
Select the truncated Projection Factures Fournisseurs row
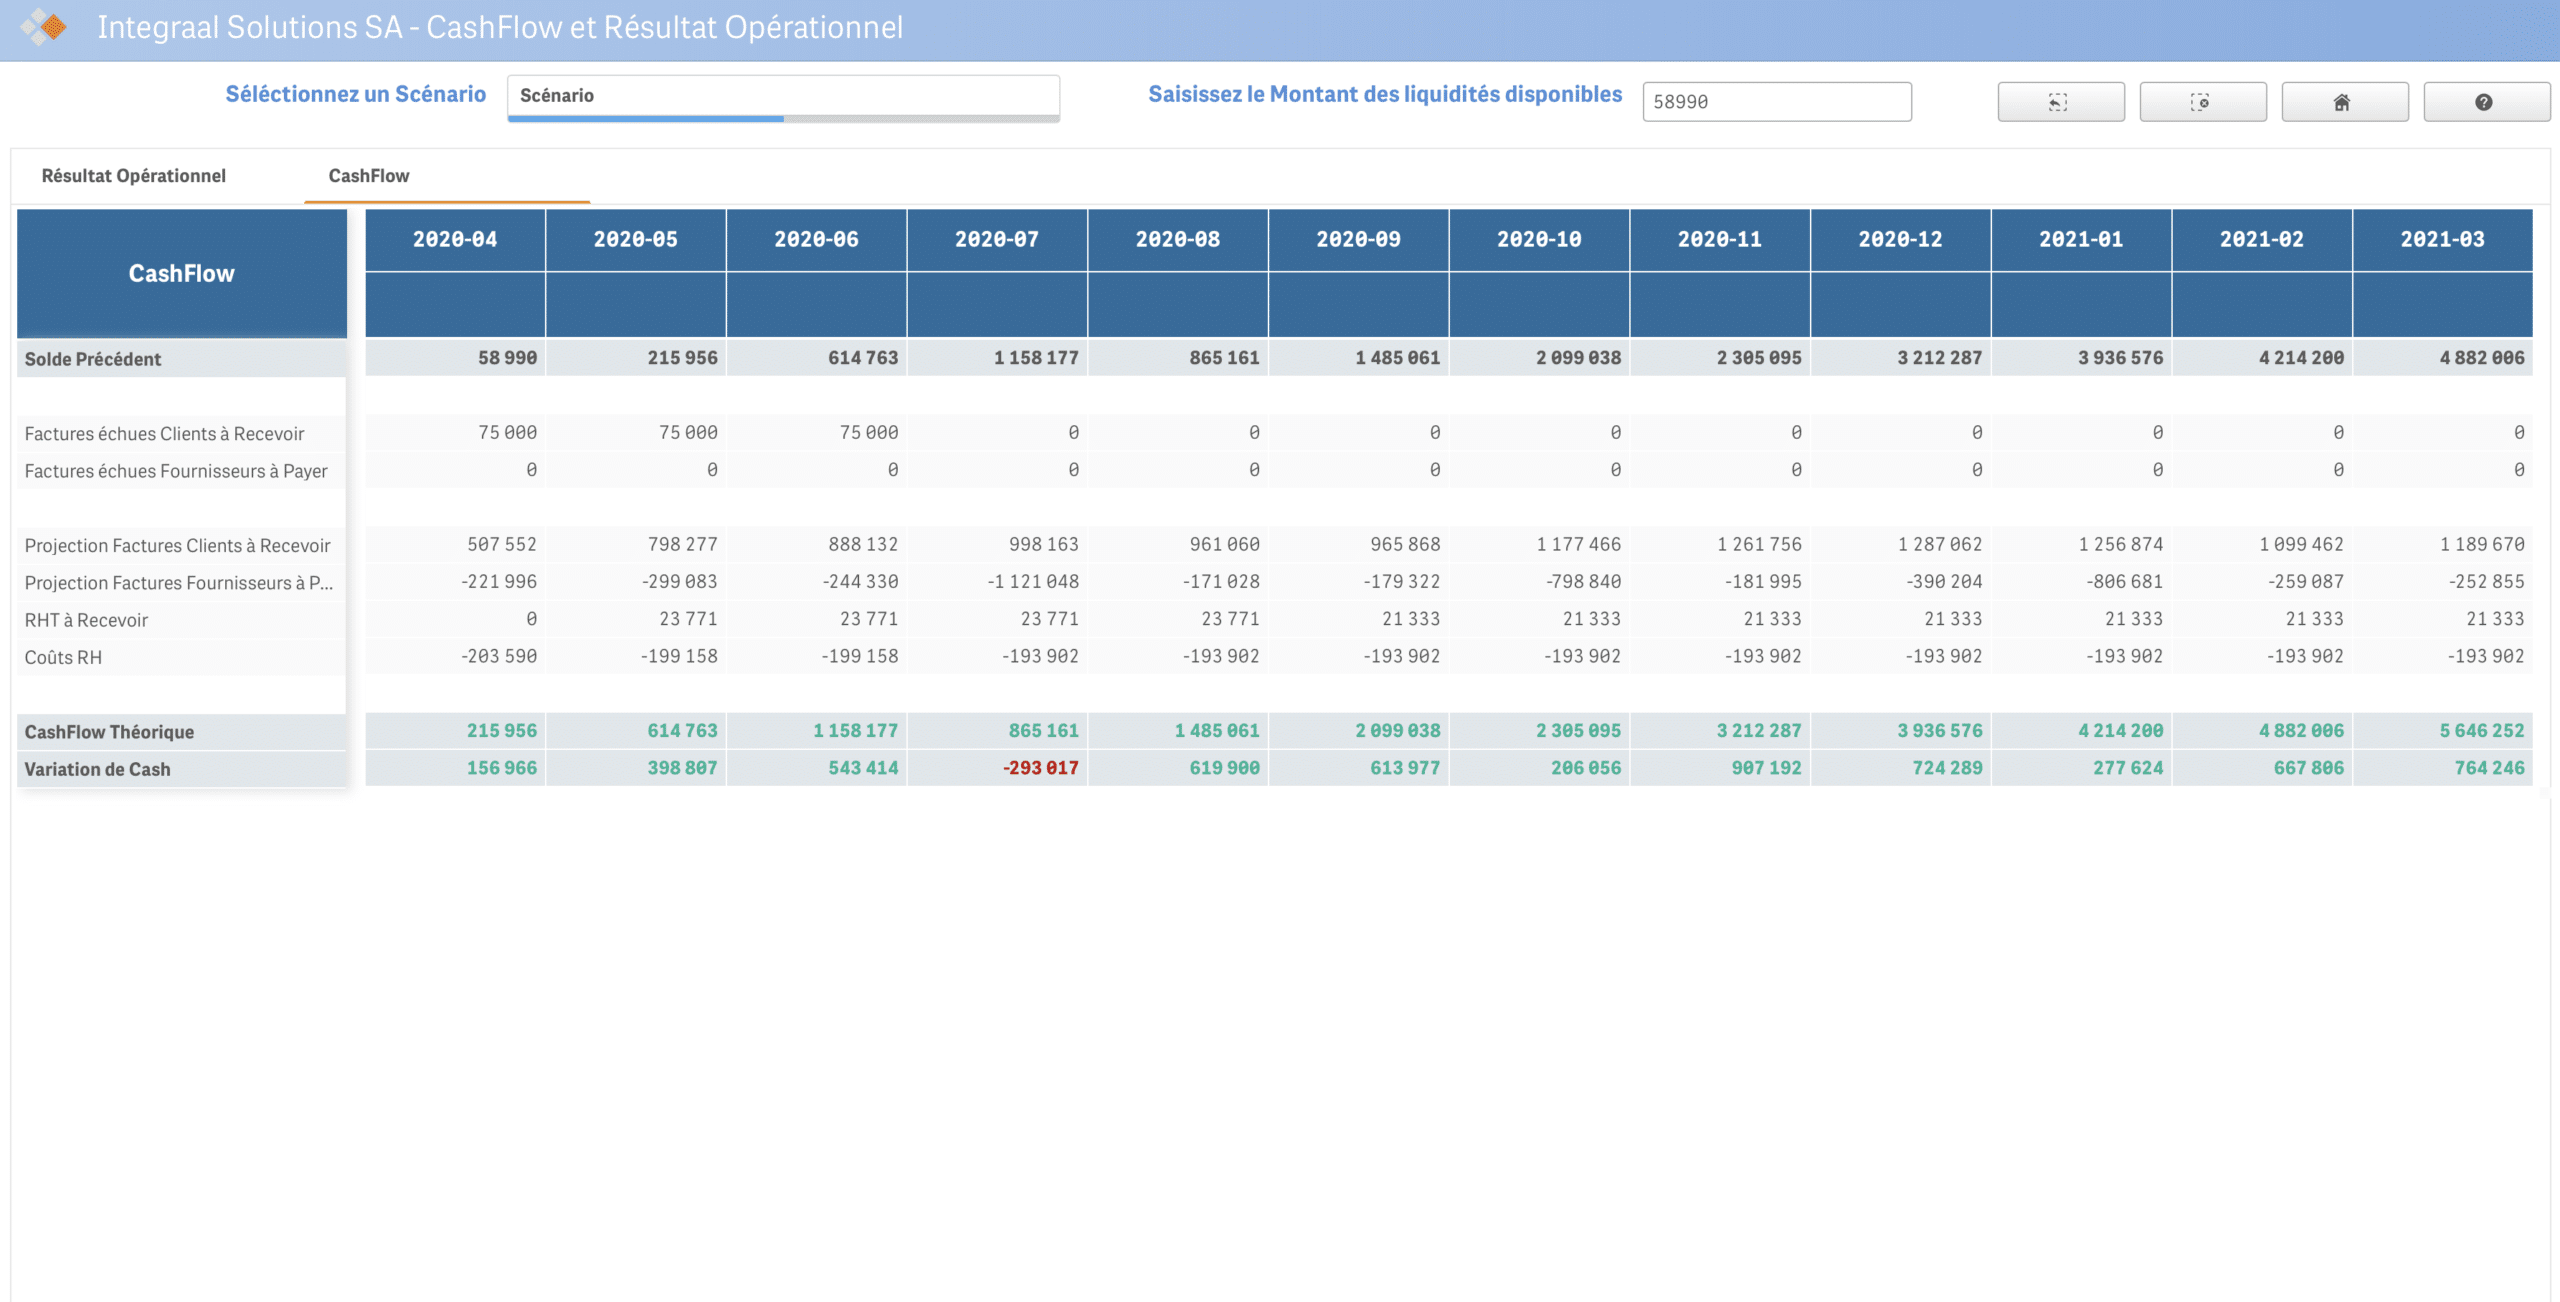[x=179, y=583]
